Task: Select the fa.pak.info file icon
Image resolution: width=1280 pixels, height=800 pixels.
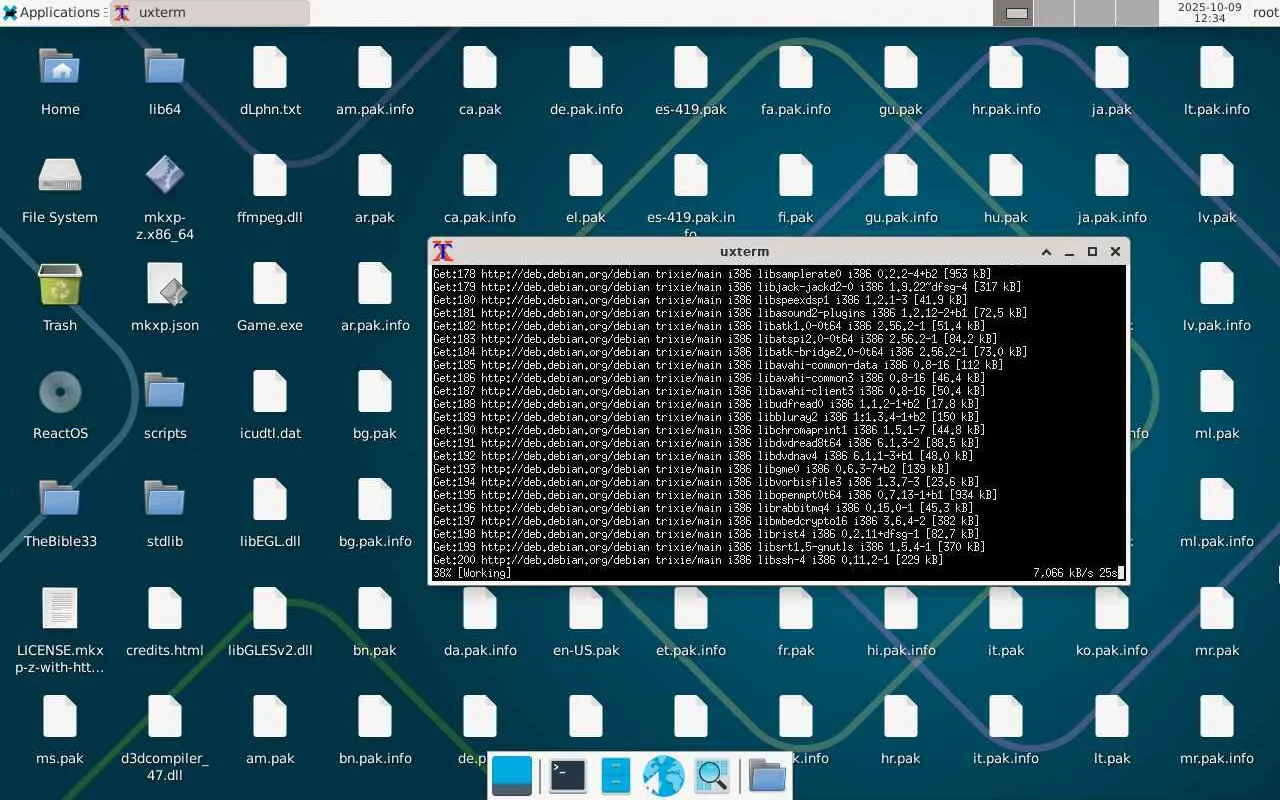Action: pos(796,68)
